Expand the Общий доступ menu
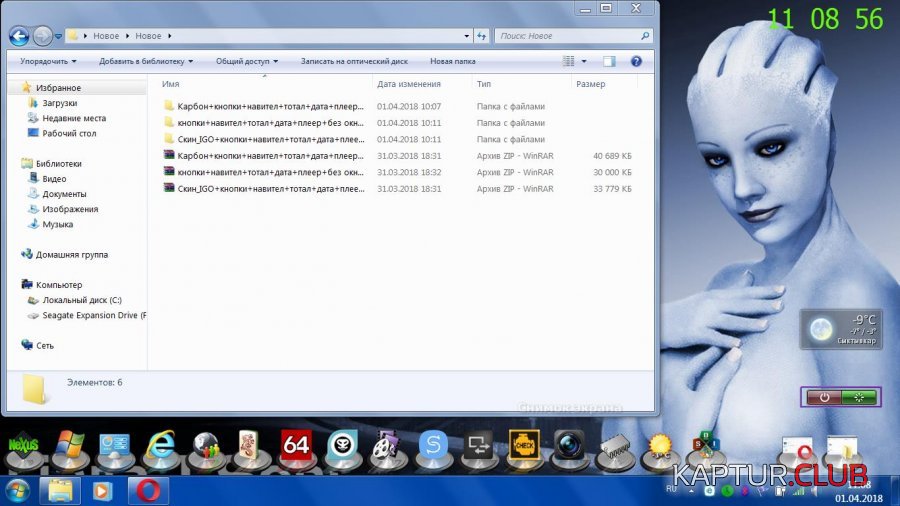 tap(247, 61)
